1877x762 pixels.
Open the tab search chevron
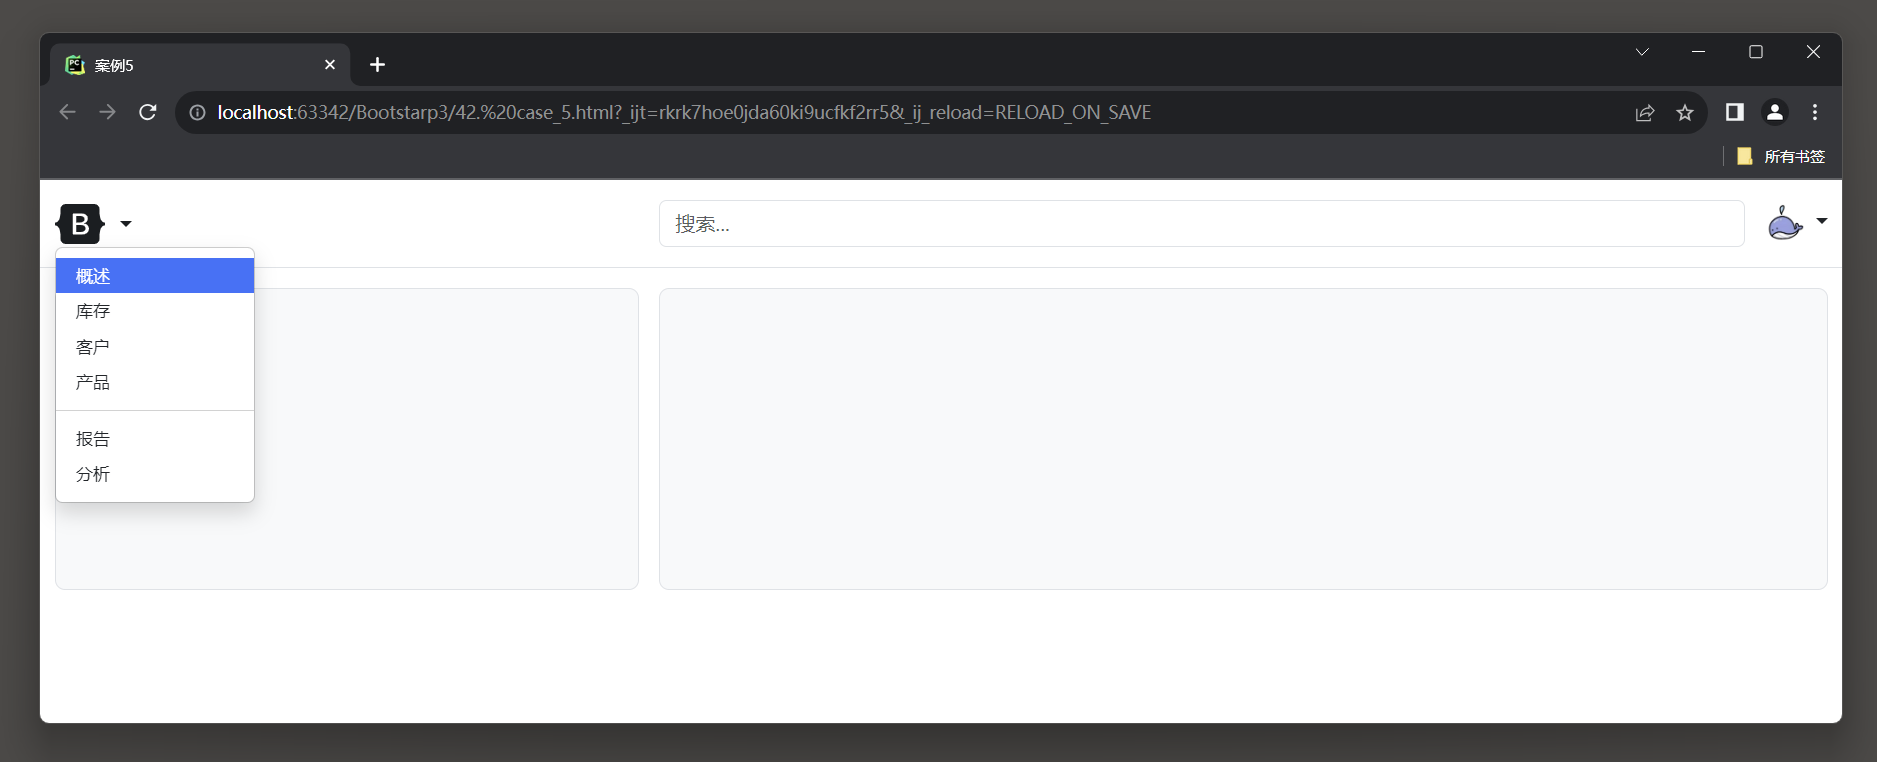pyautogui.click(x=1642, y=52)
